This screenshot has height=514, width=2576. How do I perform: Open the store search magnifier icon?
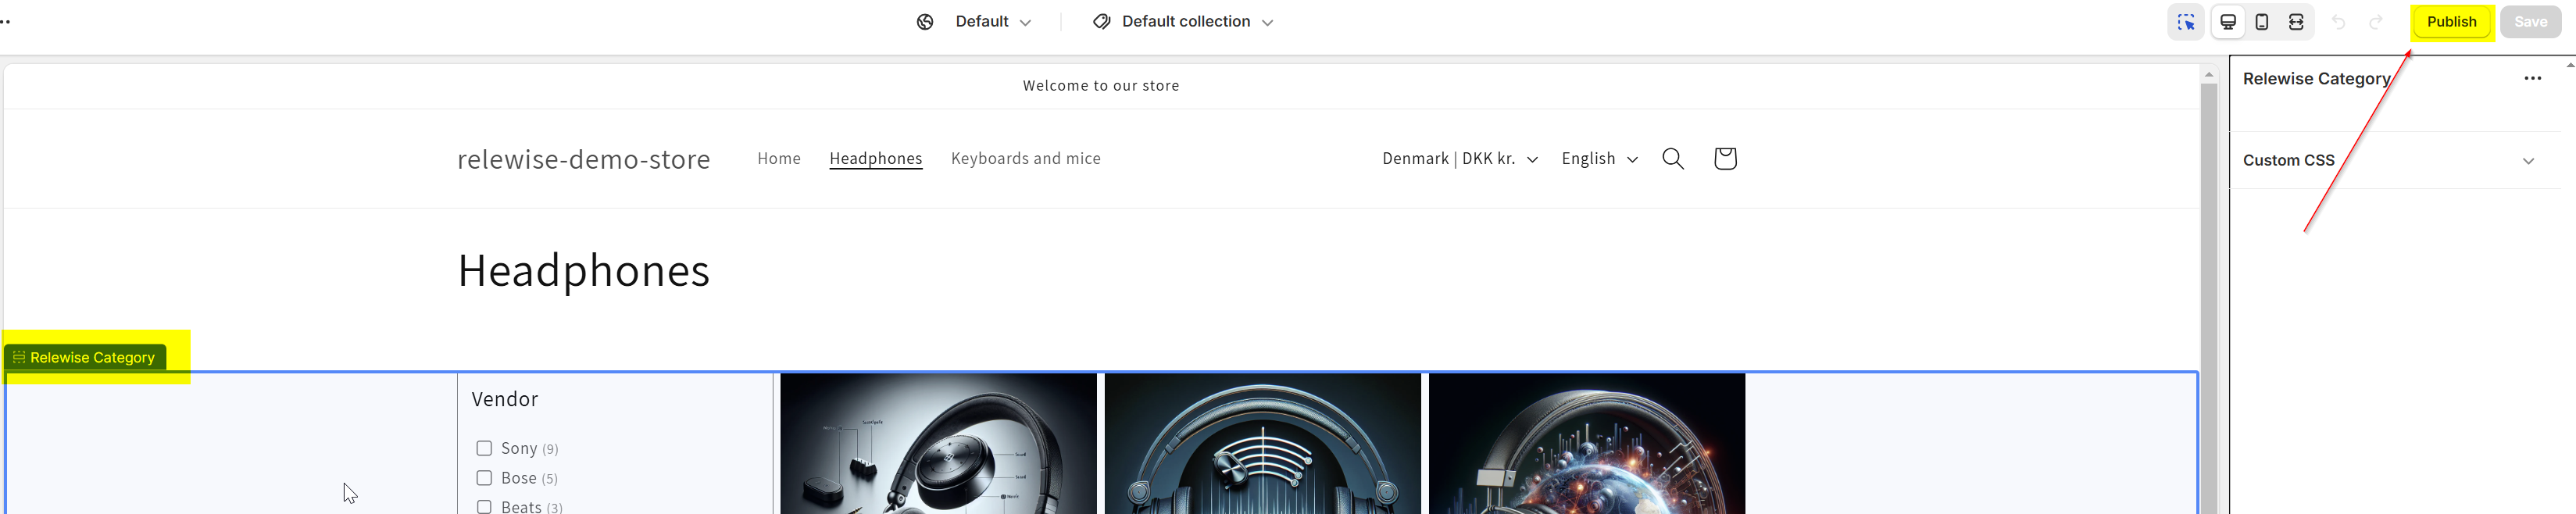pos(1673,159)
